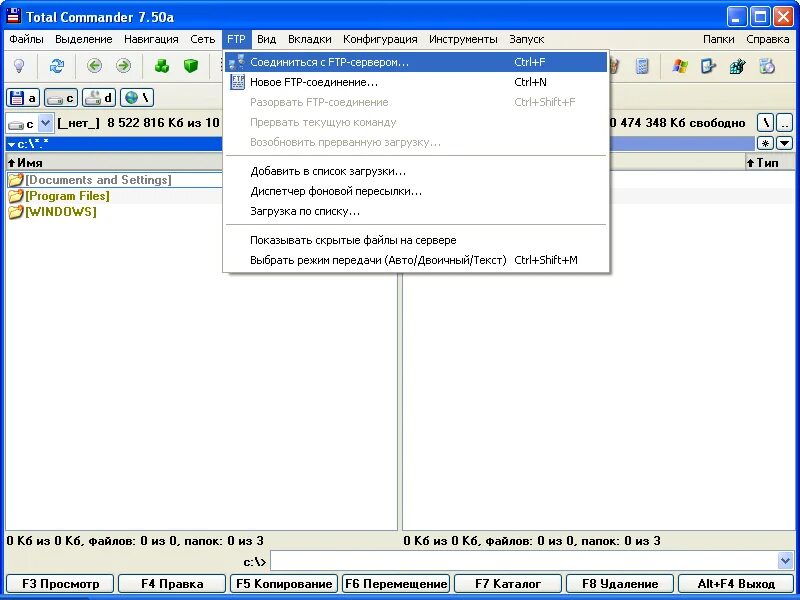Click the left panel [_нет_] volume label
800x600 pixels.
click(79, 123)
